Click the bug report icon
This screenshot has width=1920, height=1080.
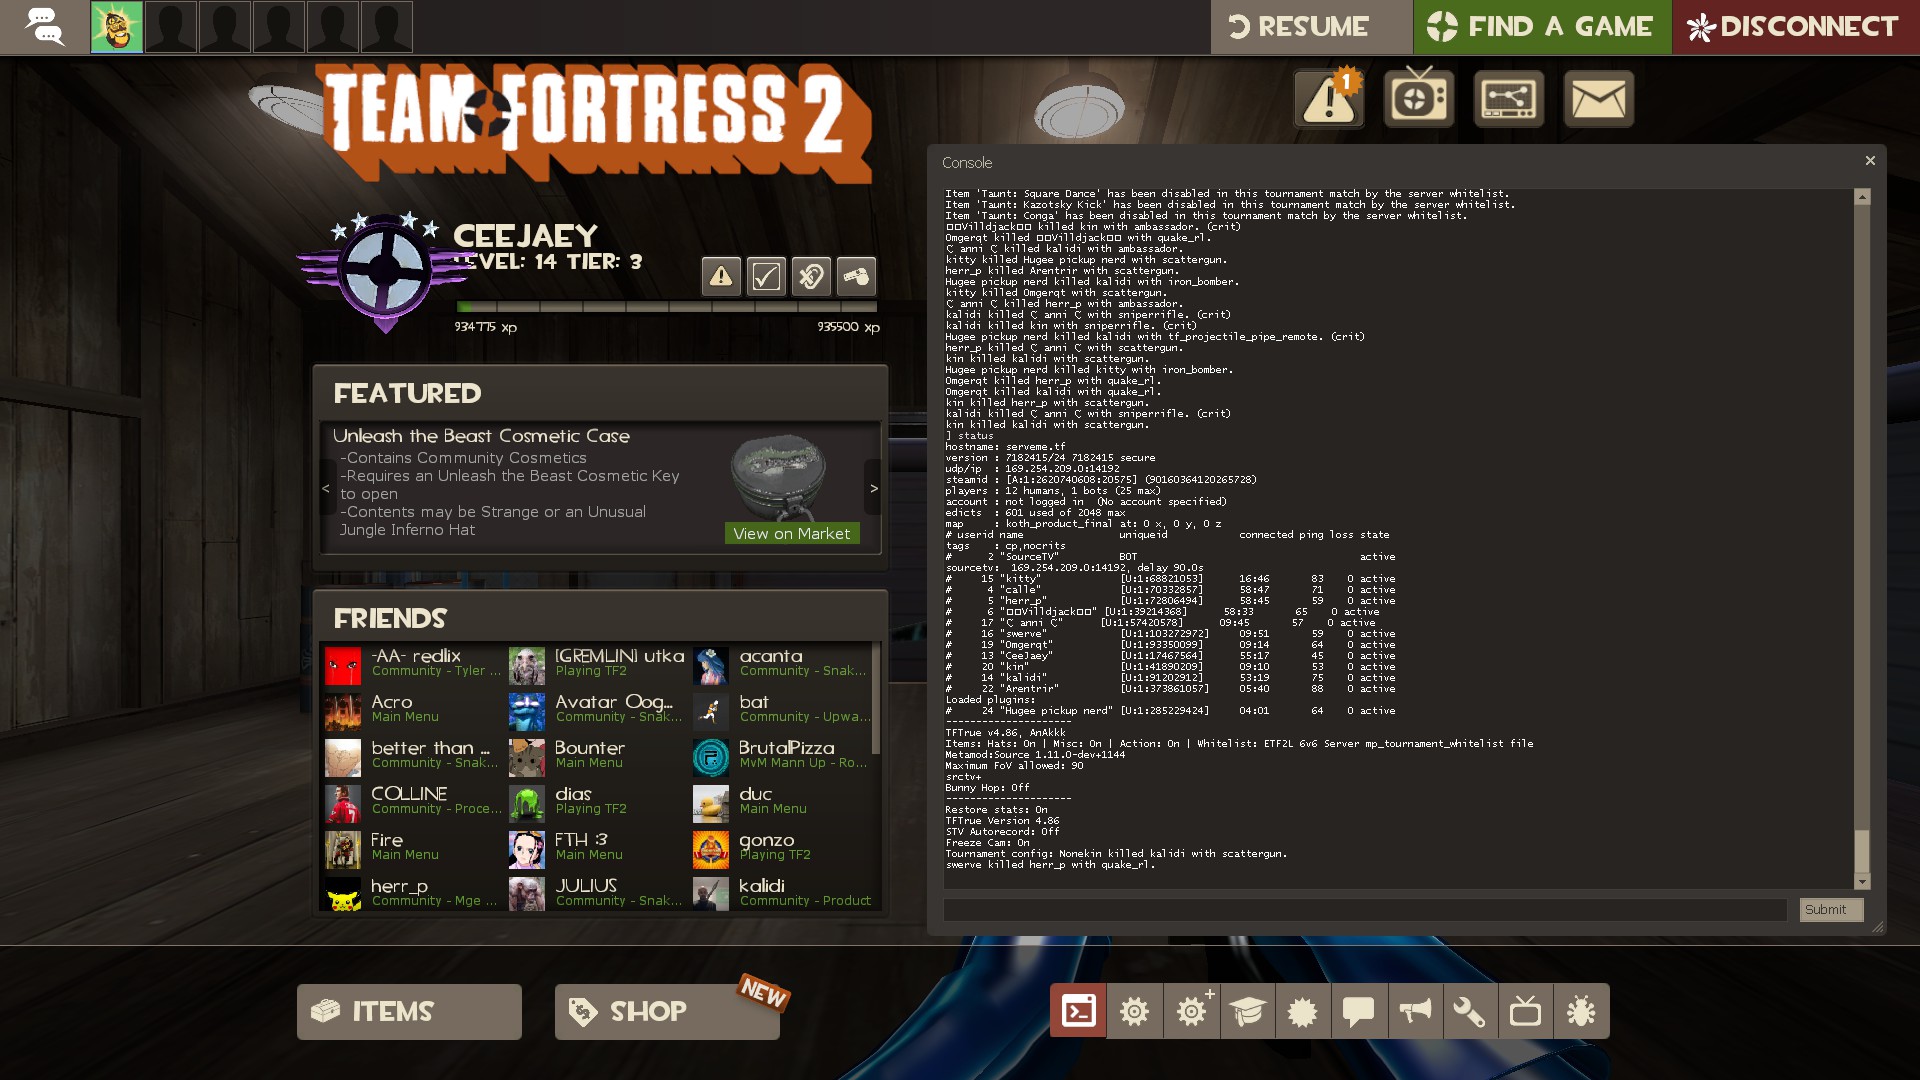tap(1581, 1011)
